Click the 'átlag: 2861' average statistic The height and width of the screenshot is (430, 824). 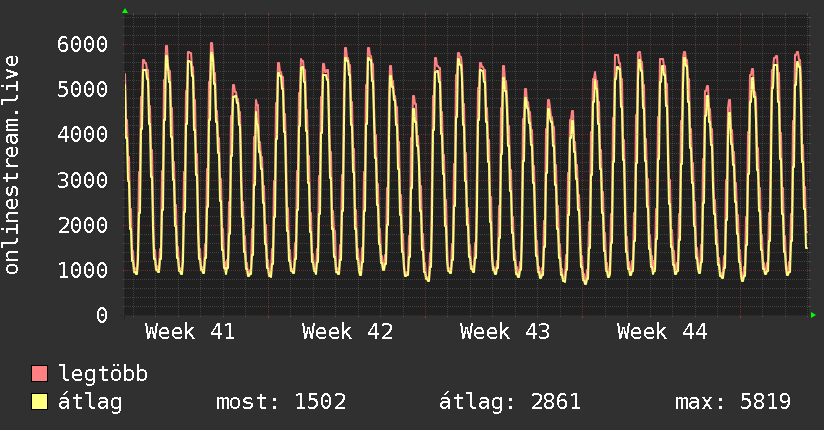(x=510, y=403)
